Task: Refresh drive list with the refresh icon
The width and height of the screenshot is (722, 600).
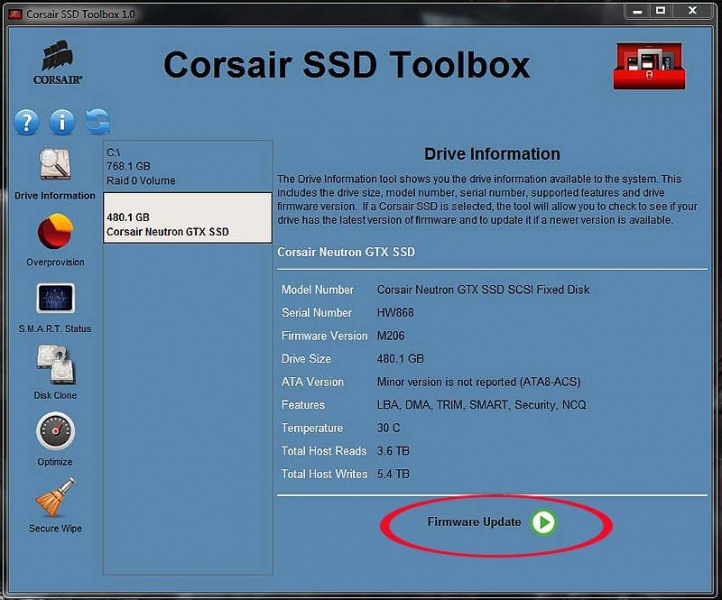Action: tap(98, 122)
